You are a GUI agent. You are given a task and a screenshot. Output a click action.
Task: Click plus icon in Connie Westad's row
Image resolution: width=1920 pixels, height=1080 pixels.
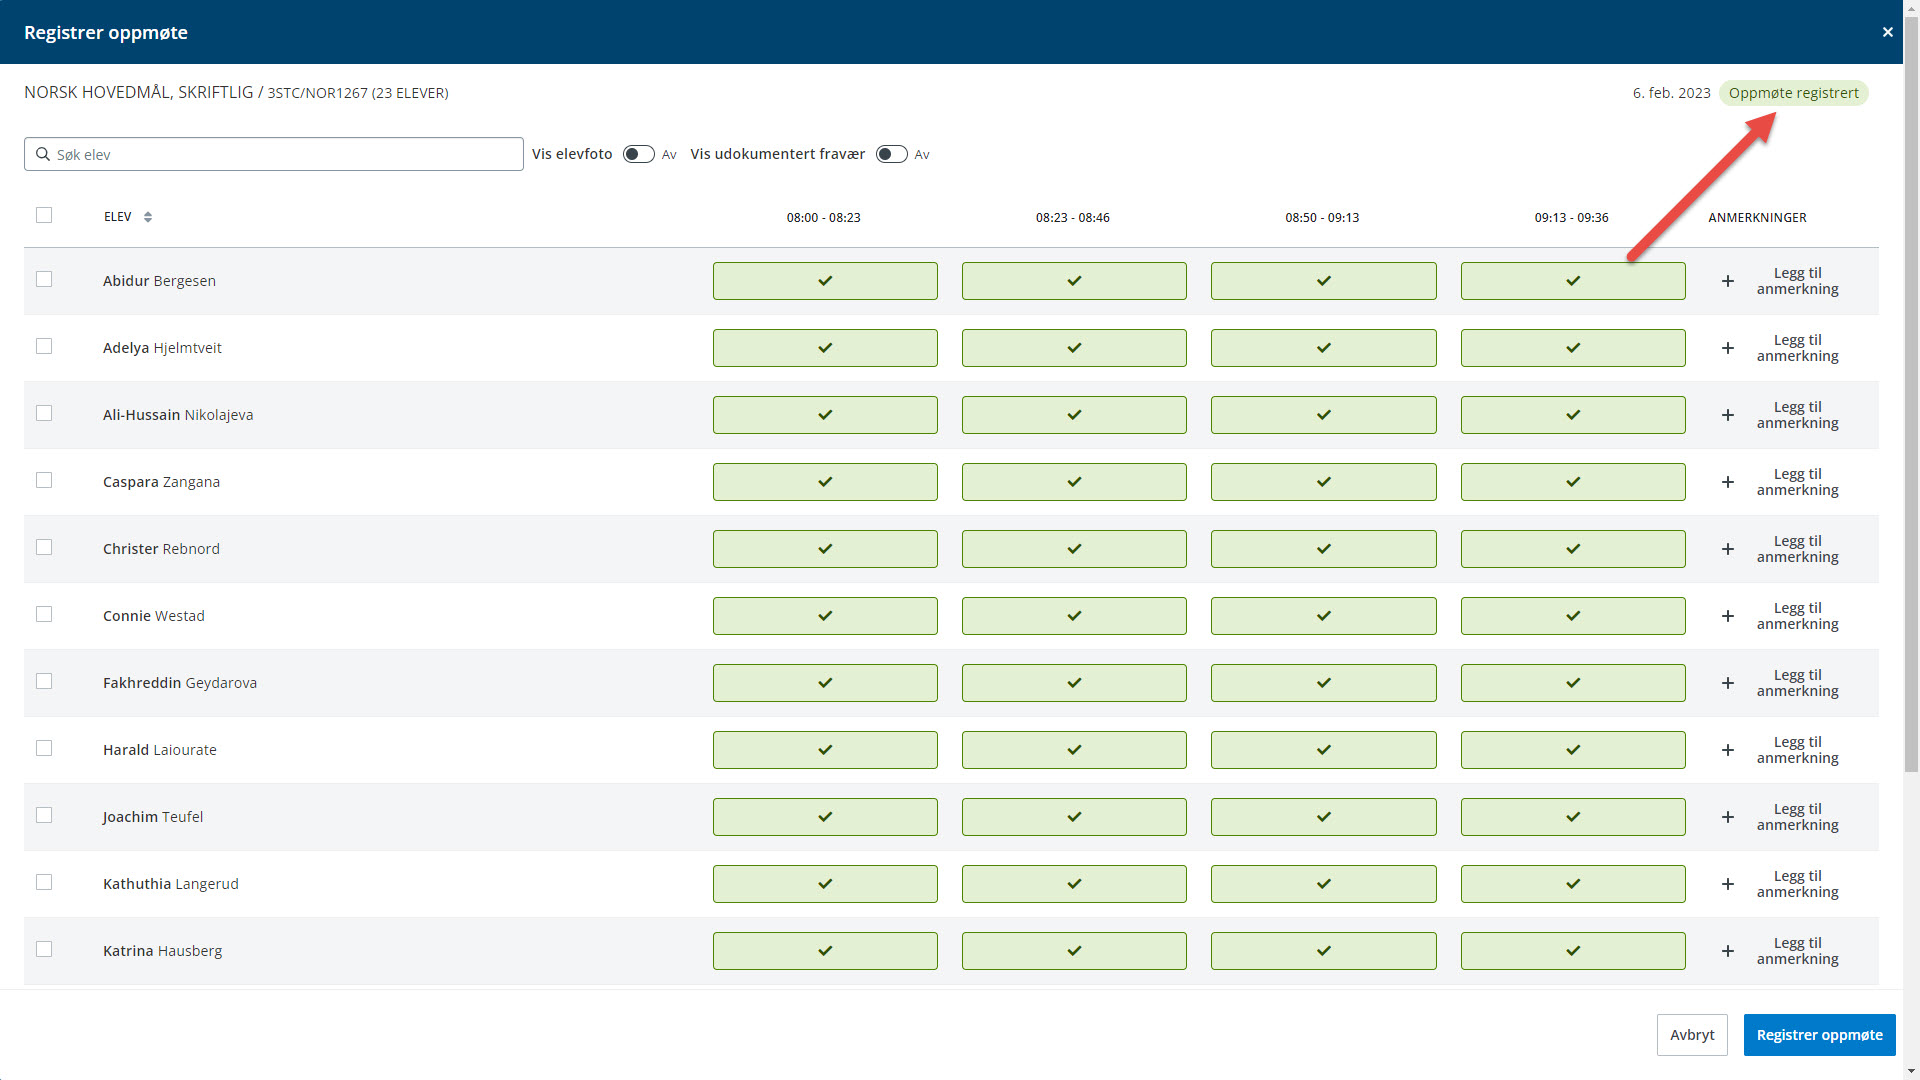[x=1727, y=616]
